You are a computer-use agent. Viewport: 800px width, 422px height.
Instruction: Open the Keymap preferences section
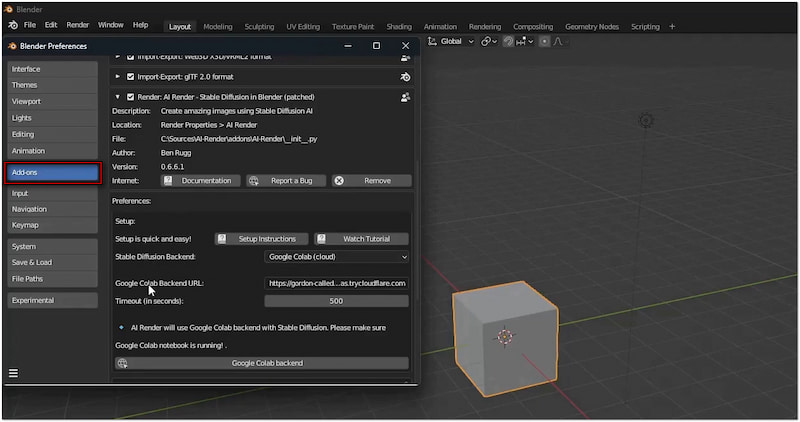pos(53,225)
